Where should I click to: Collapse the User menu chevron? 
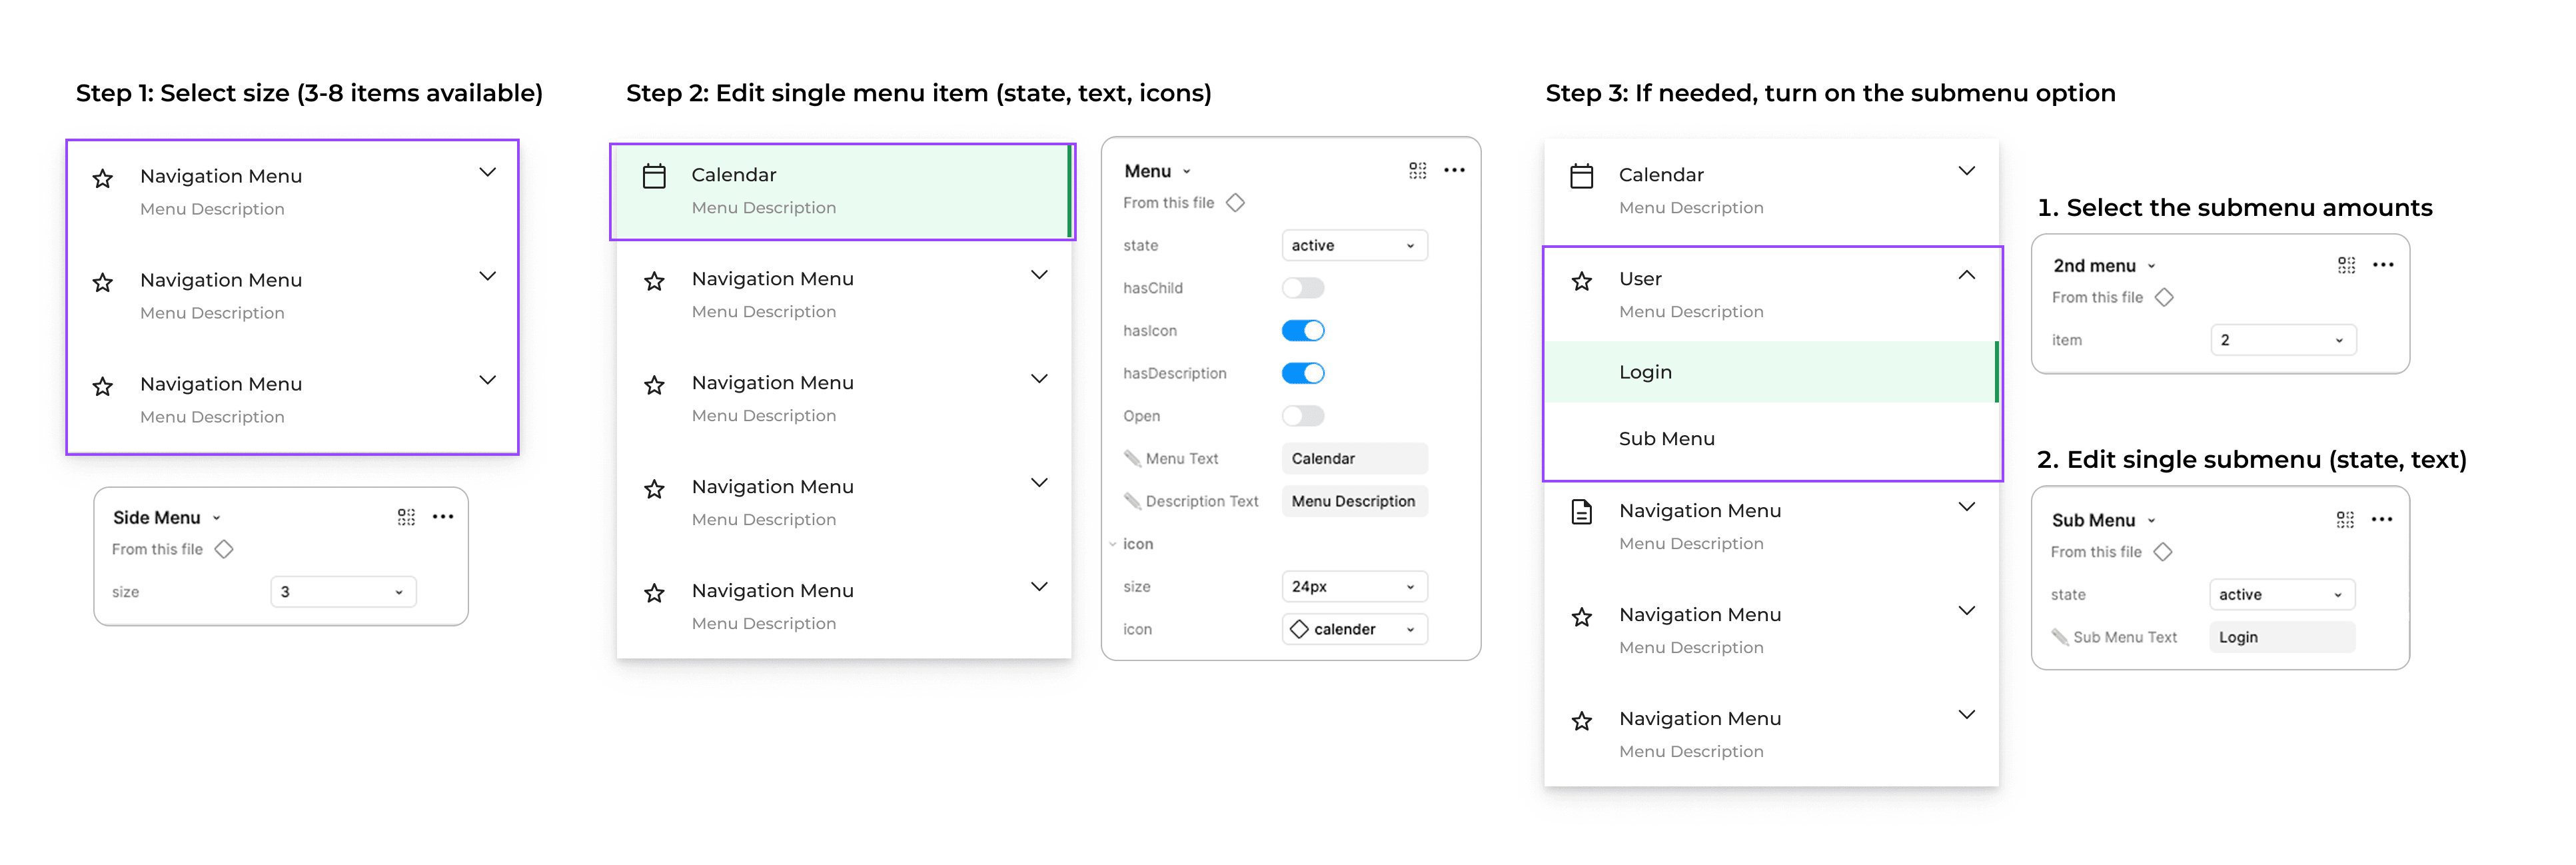click(x=1966, y=275)
